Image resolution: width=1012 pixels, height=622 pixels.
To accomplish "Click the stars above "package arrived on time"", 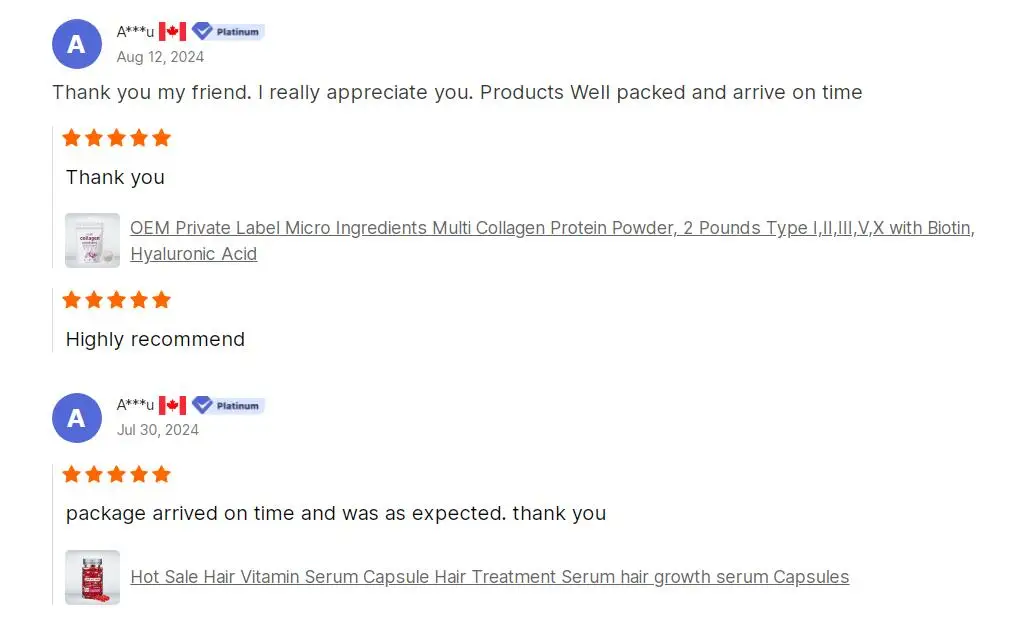I will coord(117,474).
